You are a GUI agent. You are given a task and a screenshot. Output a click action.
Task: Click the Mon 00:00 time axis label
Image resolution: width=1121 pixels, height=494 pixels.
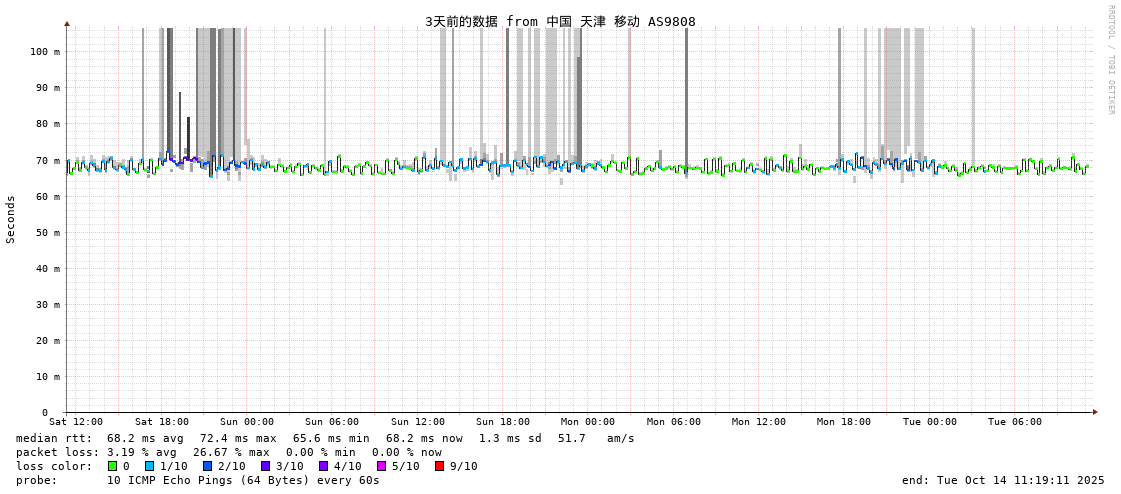(x=588, y=422)
